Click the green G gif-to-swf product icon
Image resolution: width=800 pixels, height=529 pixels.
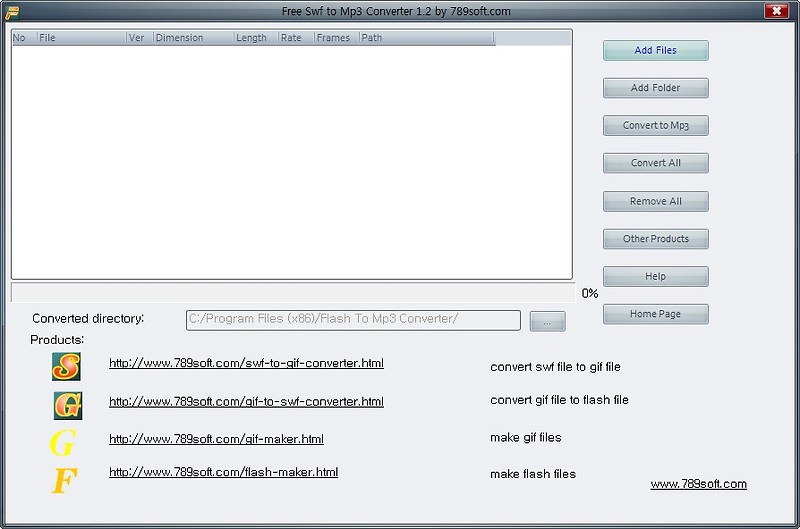coord(68,406)
